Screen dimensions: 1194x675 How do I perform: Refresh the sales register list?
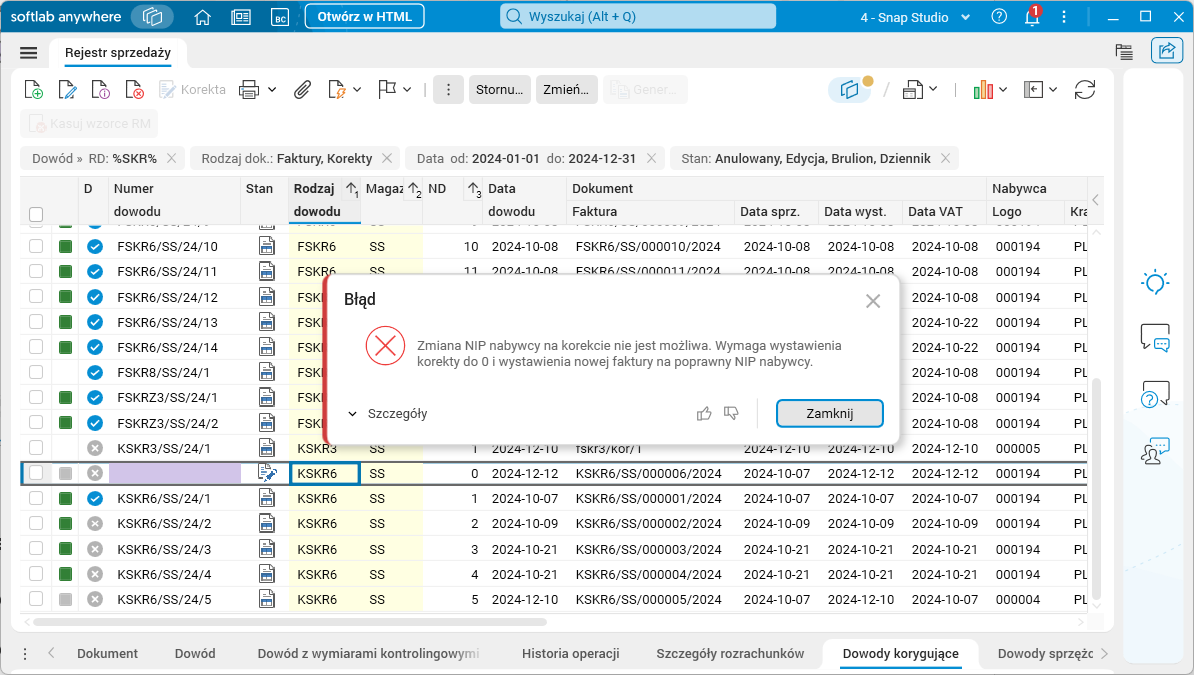point(1085,90)
